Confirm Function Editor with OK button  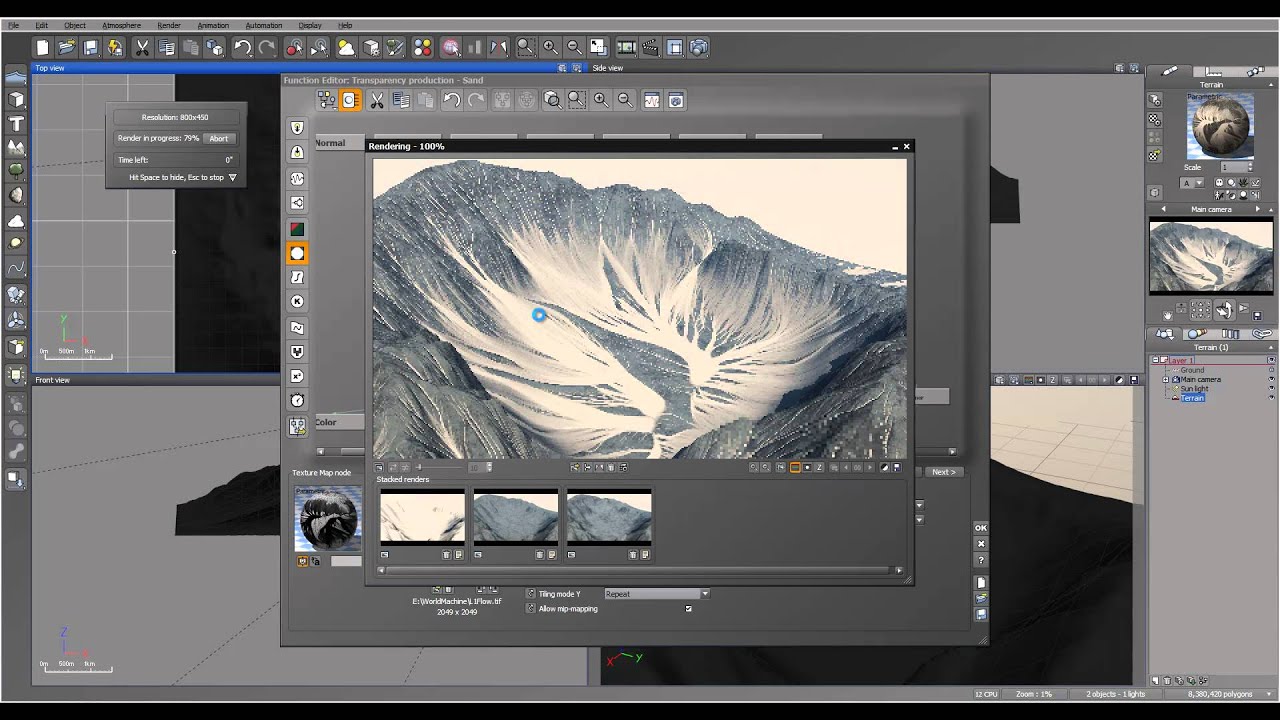click(981, 528)
